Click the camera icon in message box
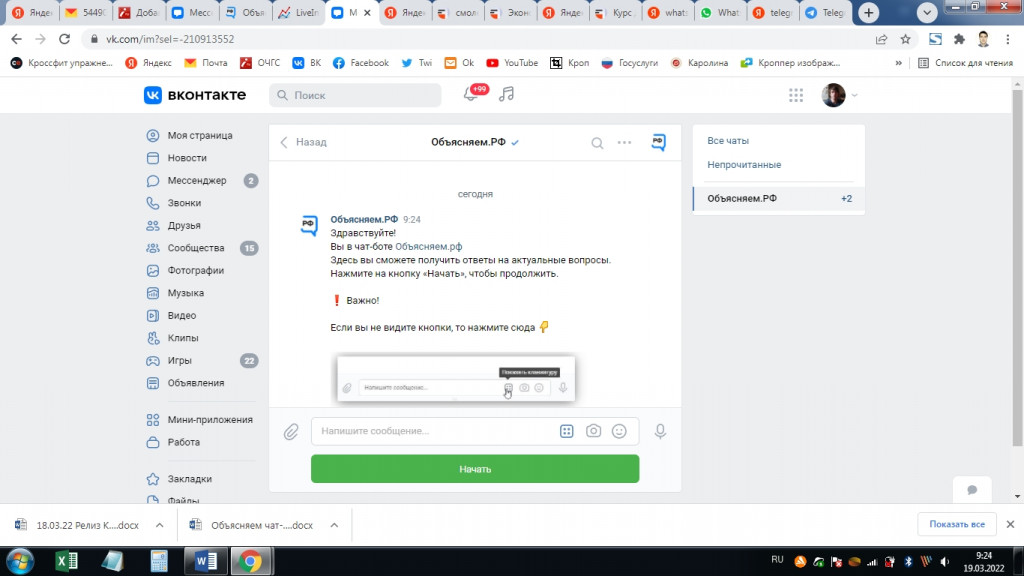The width and height of the screenshot is (1024, 576). tap(593, 431)
